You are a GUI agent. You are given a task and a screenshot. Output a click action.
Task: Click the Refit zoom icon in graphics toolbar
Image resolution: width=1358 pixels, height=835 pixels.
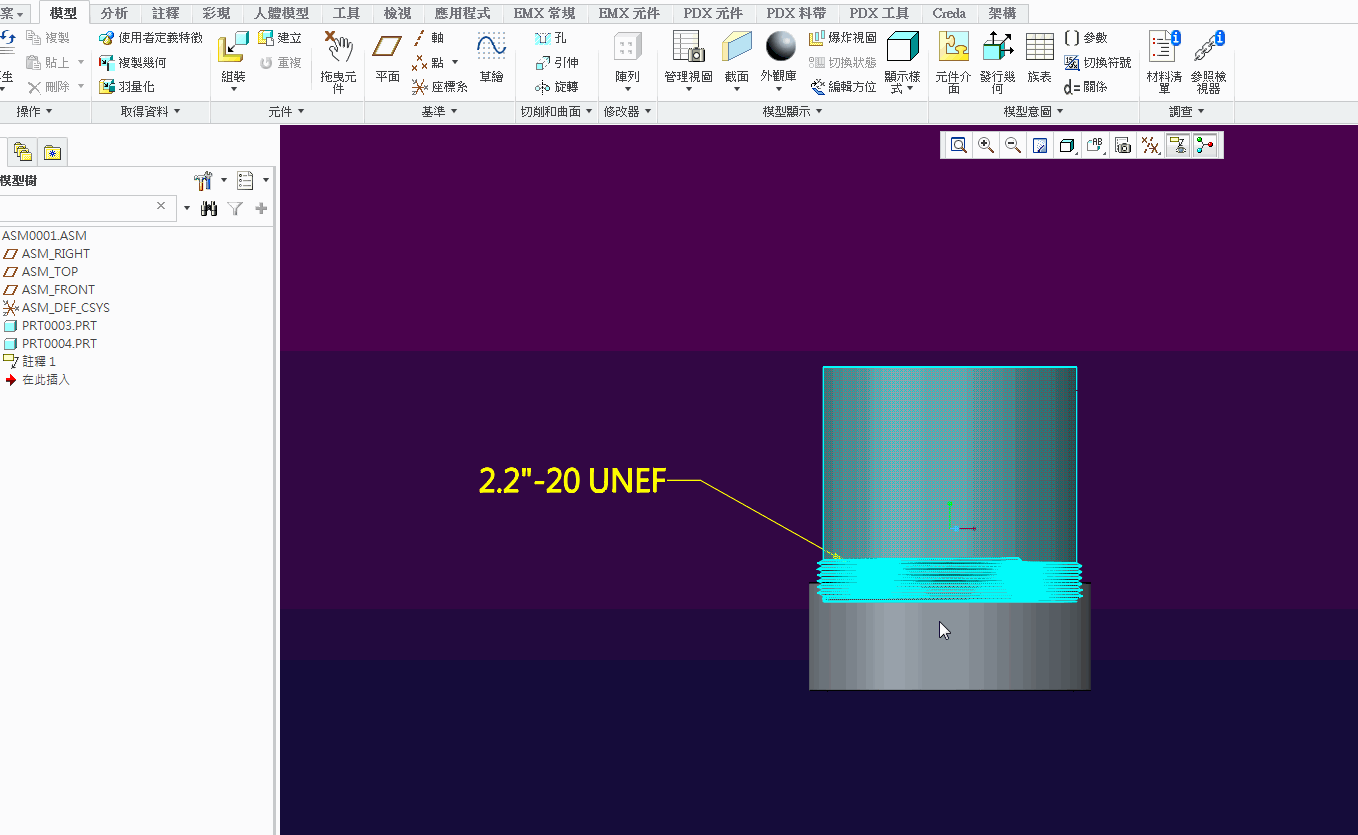tap(958, 146)
